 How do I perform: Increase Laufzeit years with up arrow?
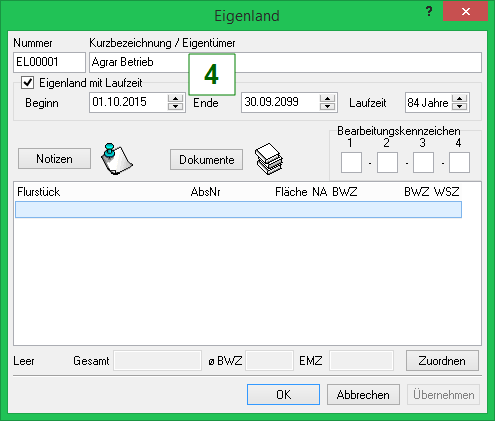click(x=459, y=98)
